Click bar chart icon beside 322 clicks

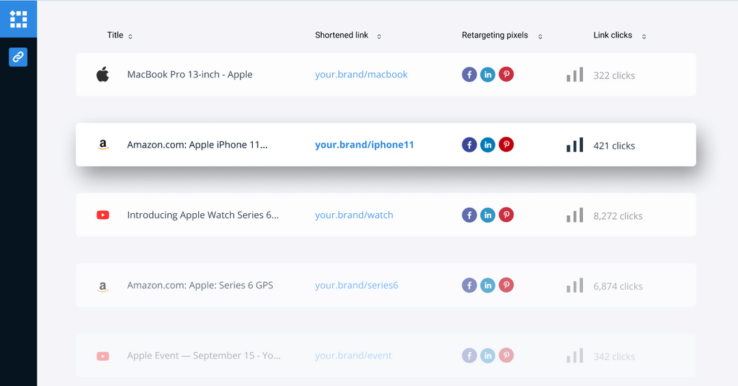point(575,74)
